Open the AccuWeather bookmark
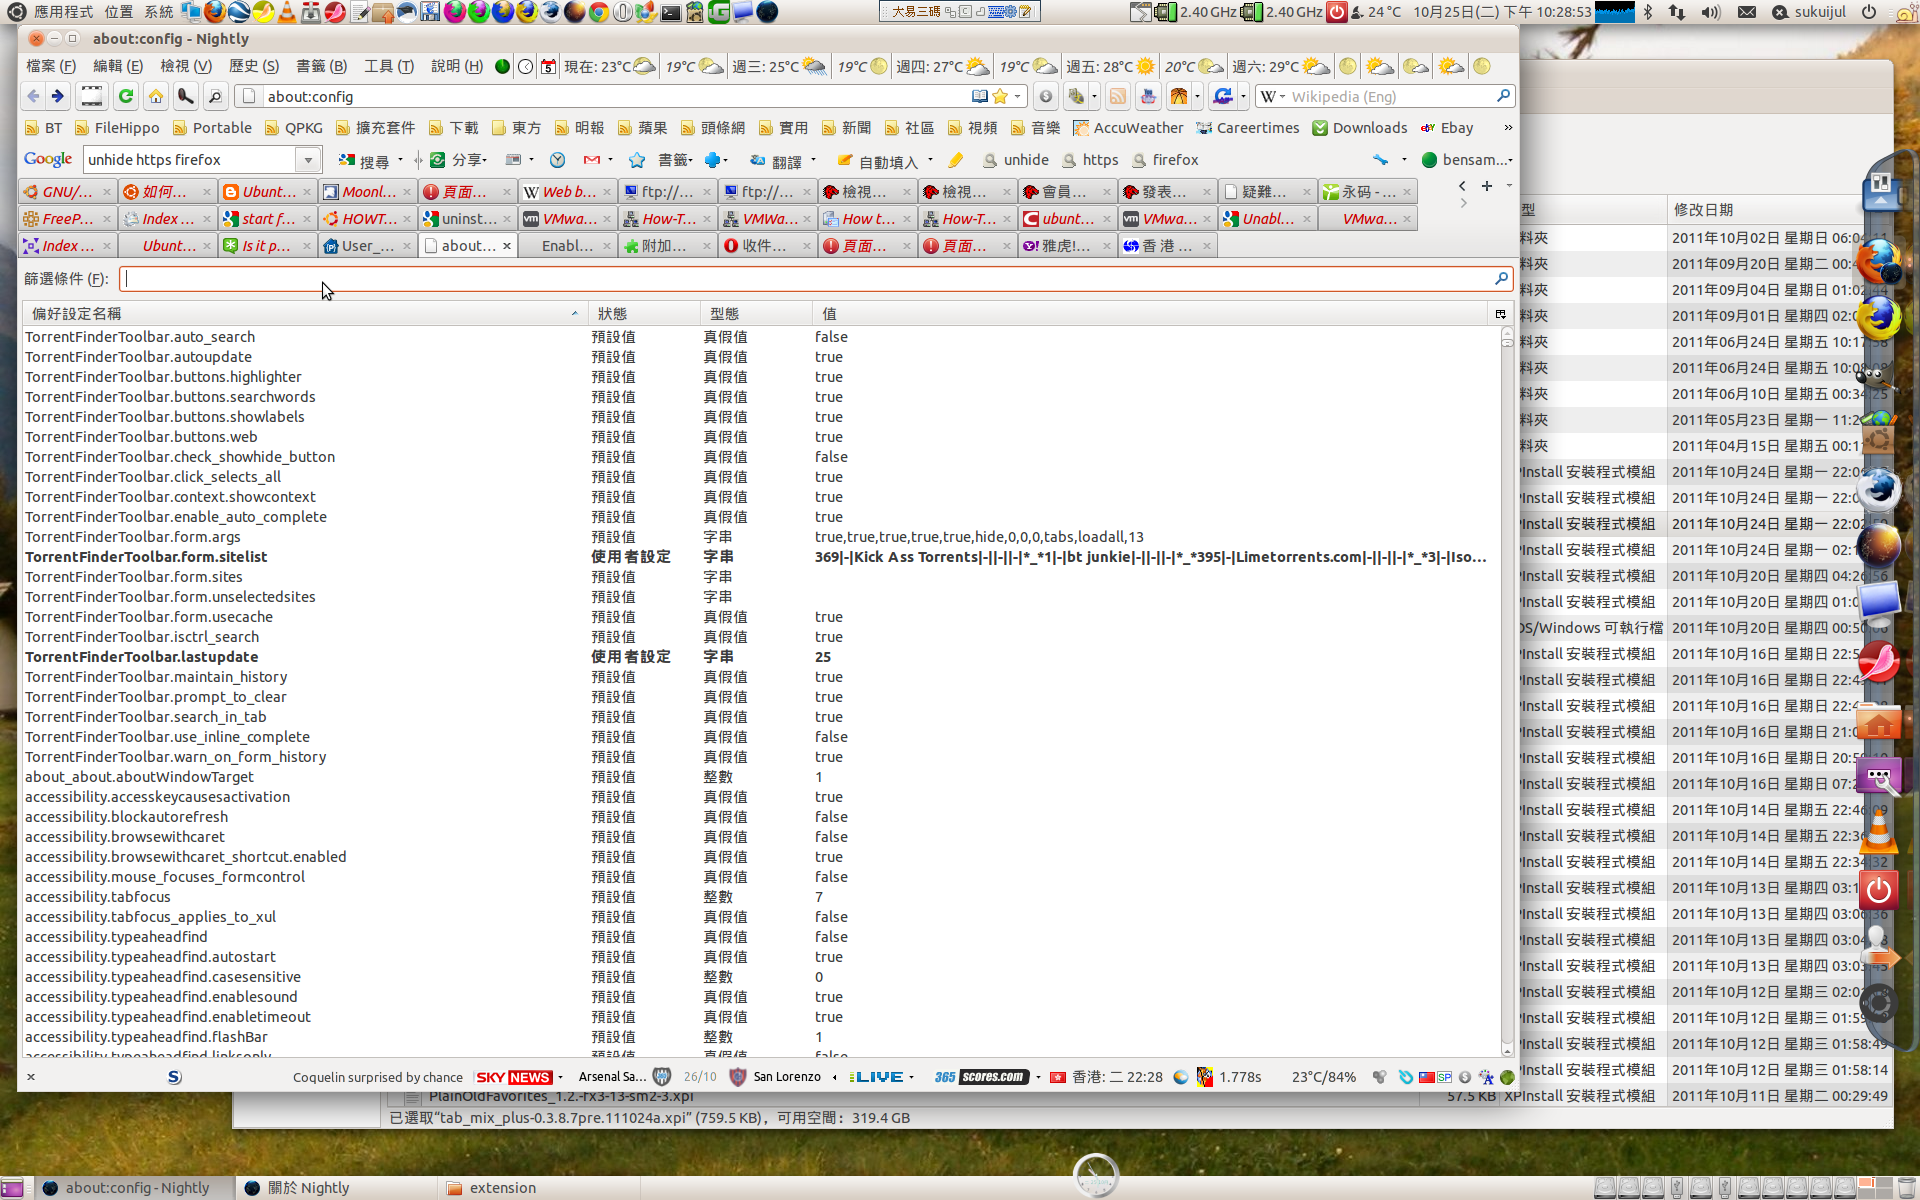 click(x=1127, y=128)
